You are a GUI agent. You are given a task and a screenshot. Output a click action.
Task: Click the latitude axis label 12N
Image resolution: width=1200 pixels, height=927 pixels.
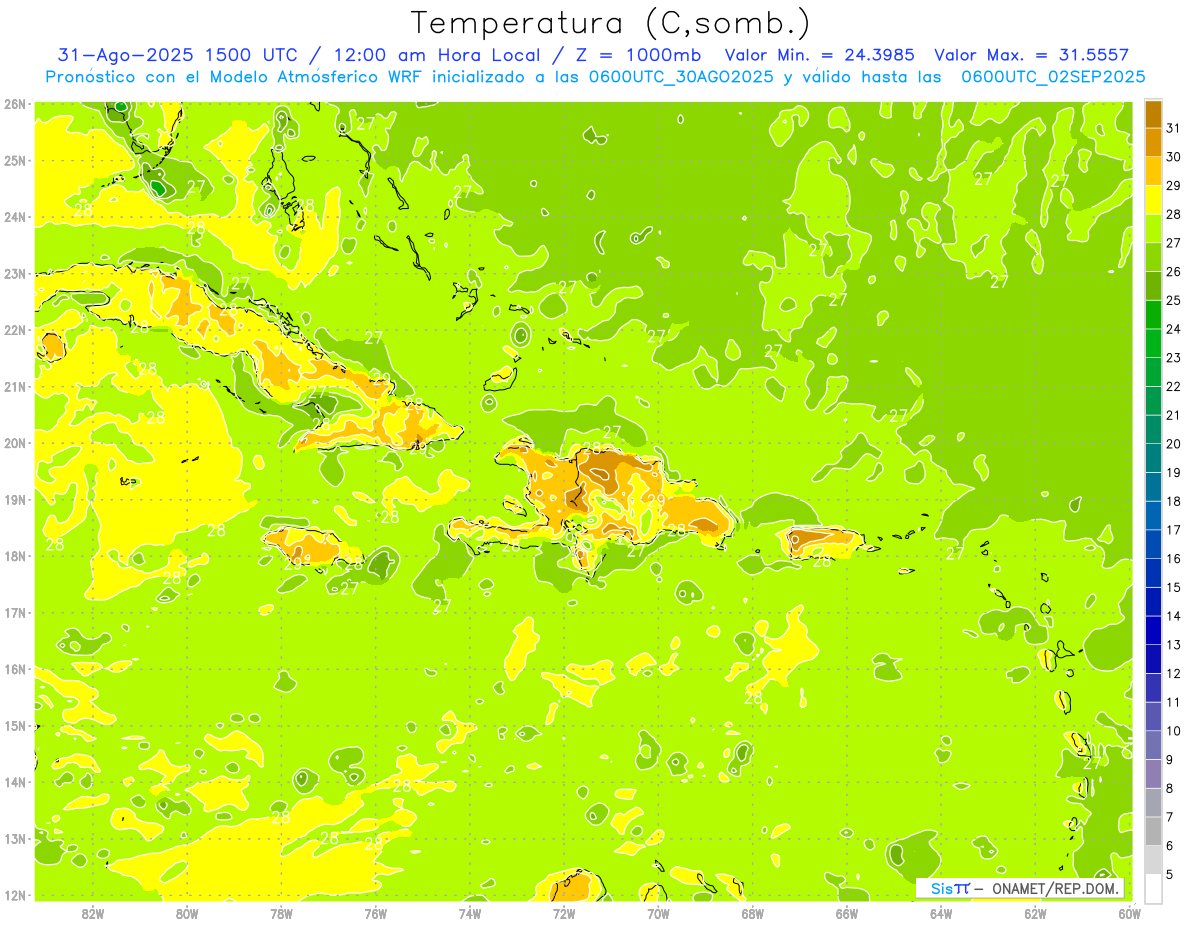pos(15,895)
